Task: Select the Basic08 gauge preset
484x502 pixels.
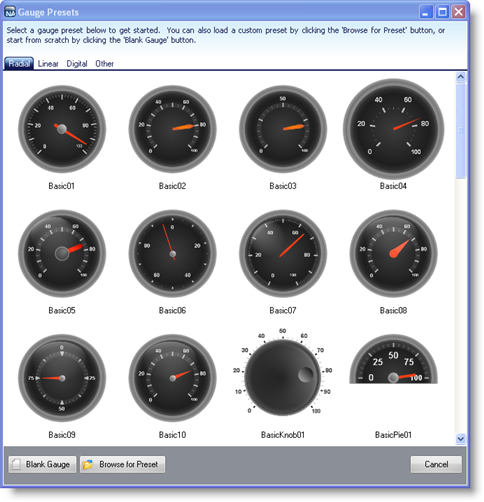Action: coord(394,253)
